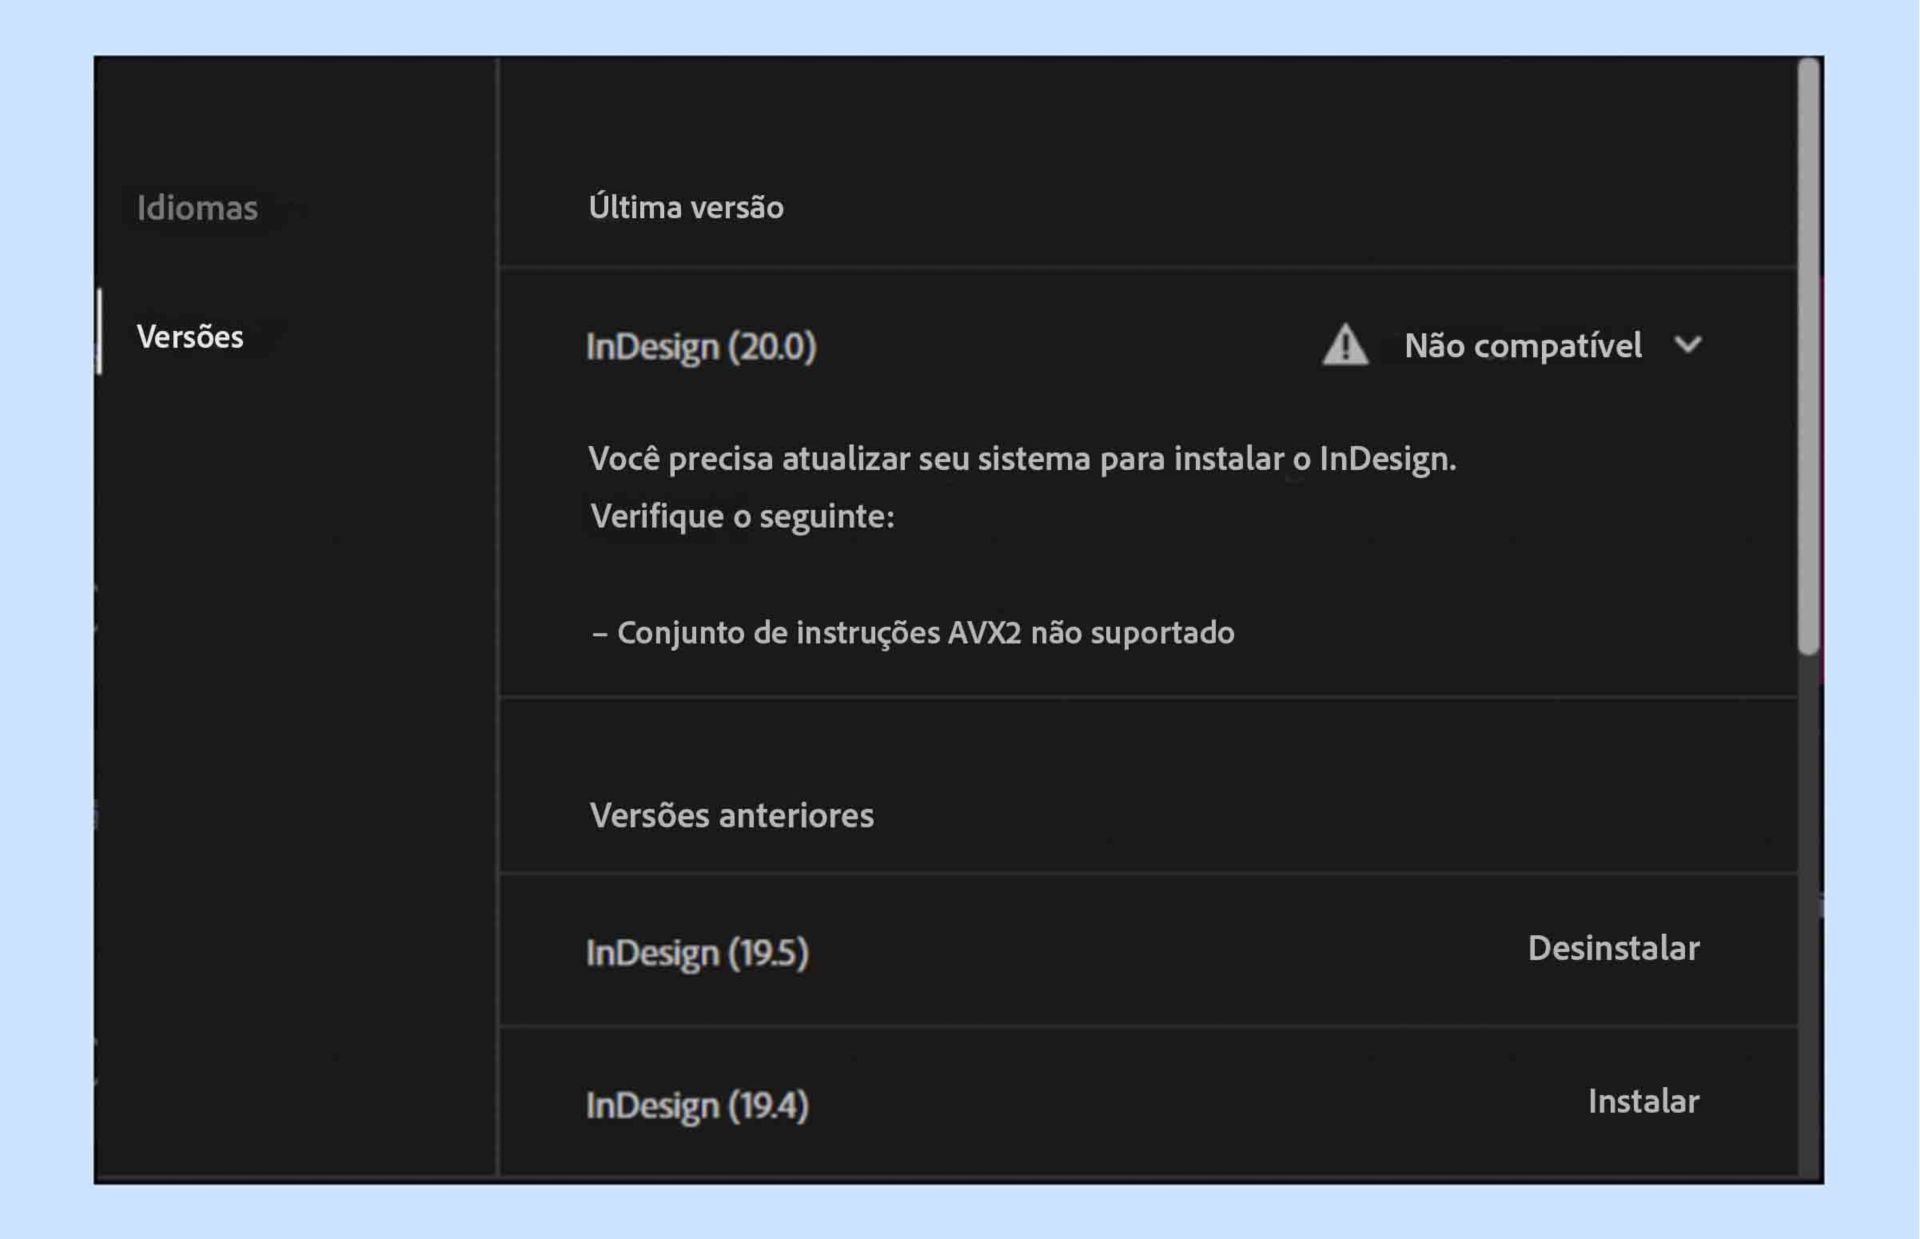Click Desinstalar for InDesign 19.5
Screen dimensions: 1920x1239
pos(1613,948)
